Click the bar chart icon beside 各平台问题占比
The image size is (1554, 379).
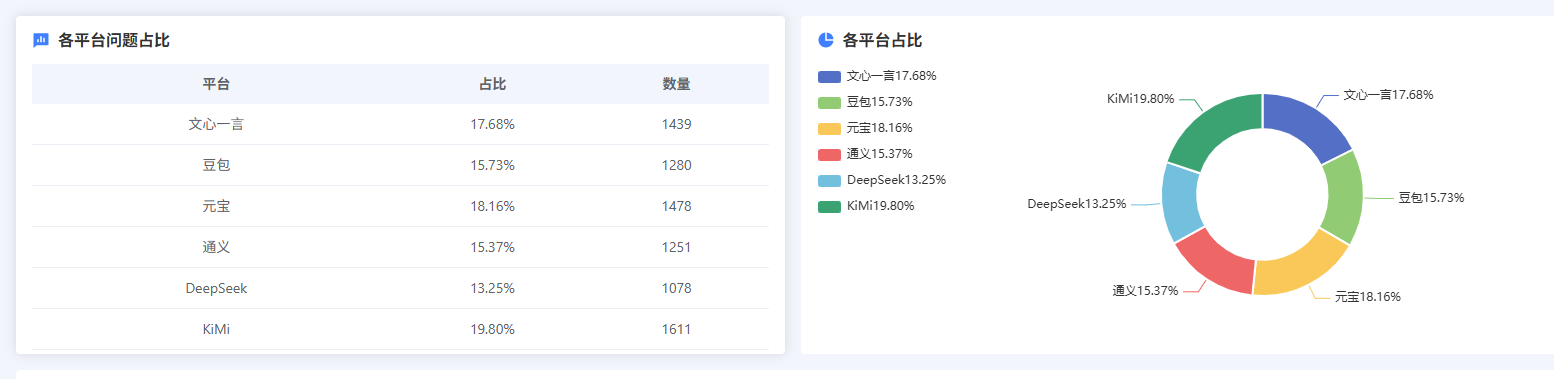(41, 41)
